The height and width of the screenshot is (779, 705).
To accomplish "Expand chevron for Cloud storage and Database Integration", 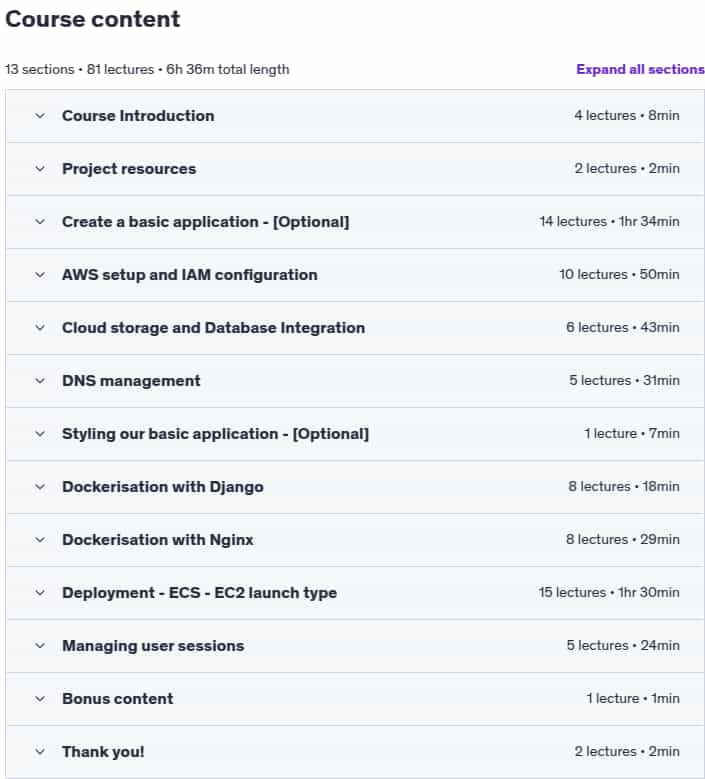I will (x=40, y=328).
